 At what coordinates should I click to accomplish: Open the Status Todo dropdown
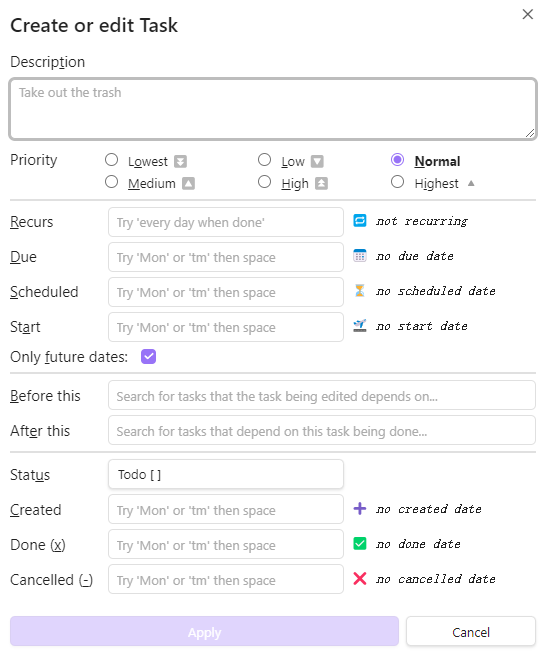pos(226,474)
